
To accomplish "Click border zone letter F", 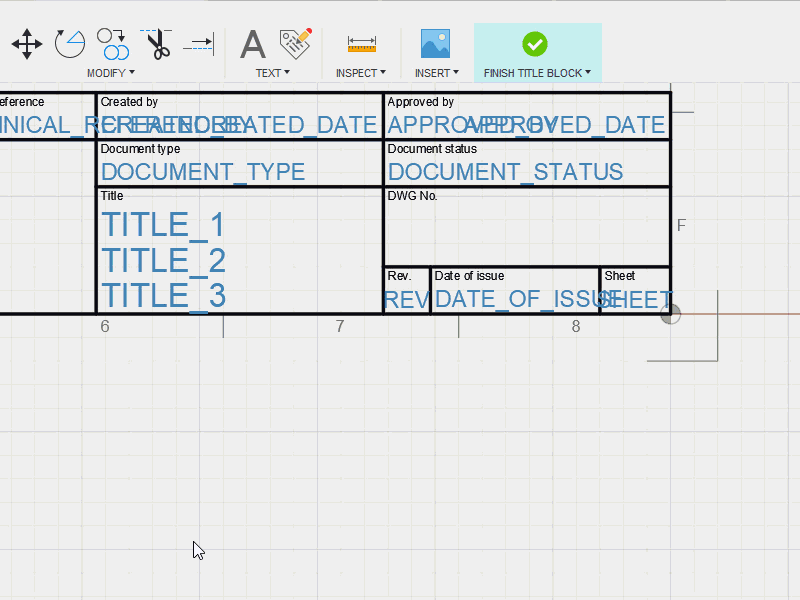I will (x=681, y=225).
